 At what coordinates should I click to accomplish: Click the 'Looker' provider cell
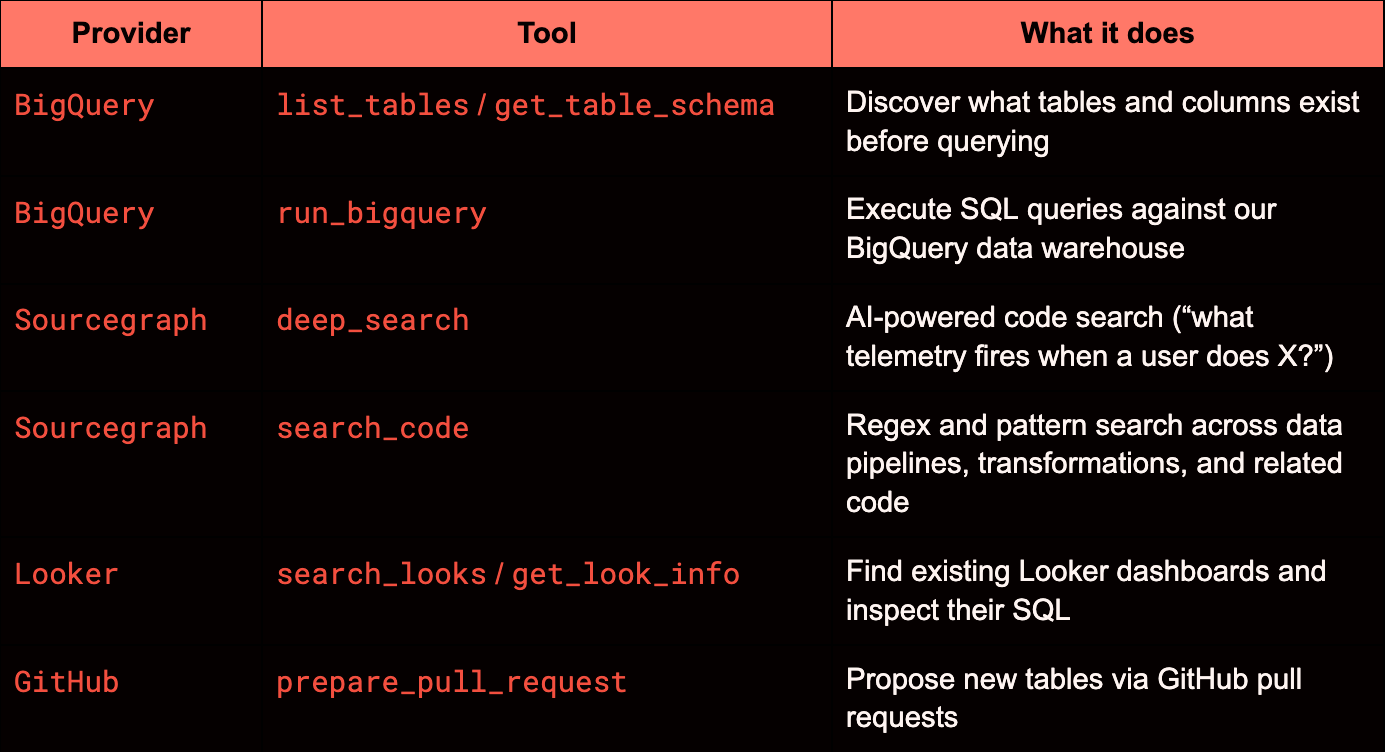click(66, 574)
